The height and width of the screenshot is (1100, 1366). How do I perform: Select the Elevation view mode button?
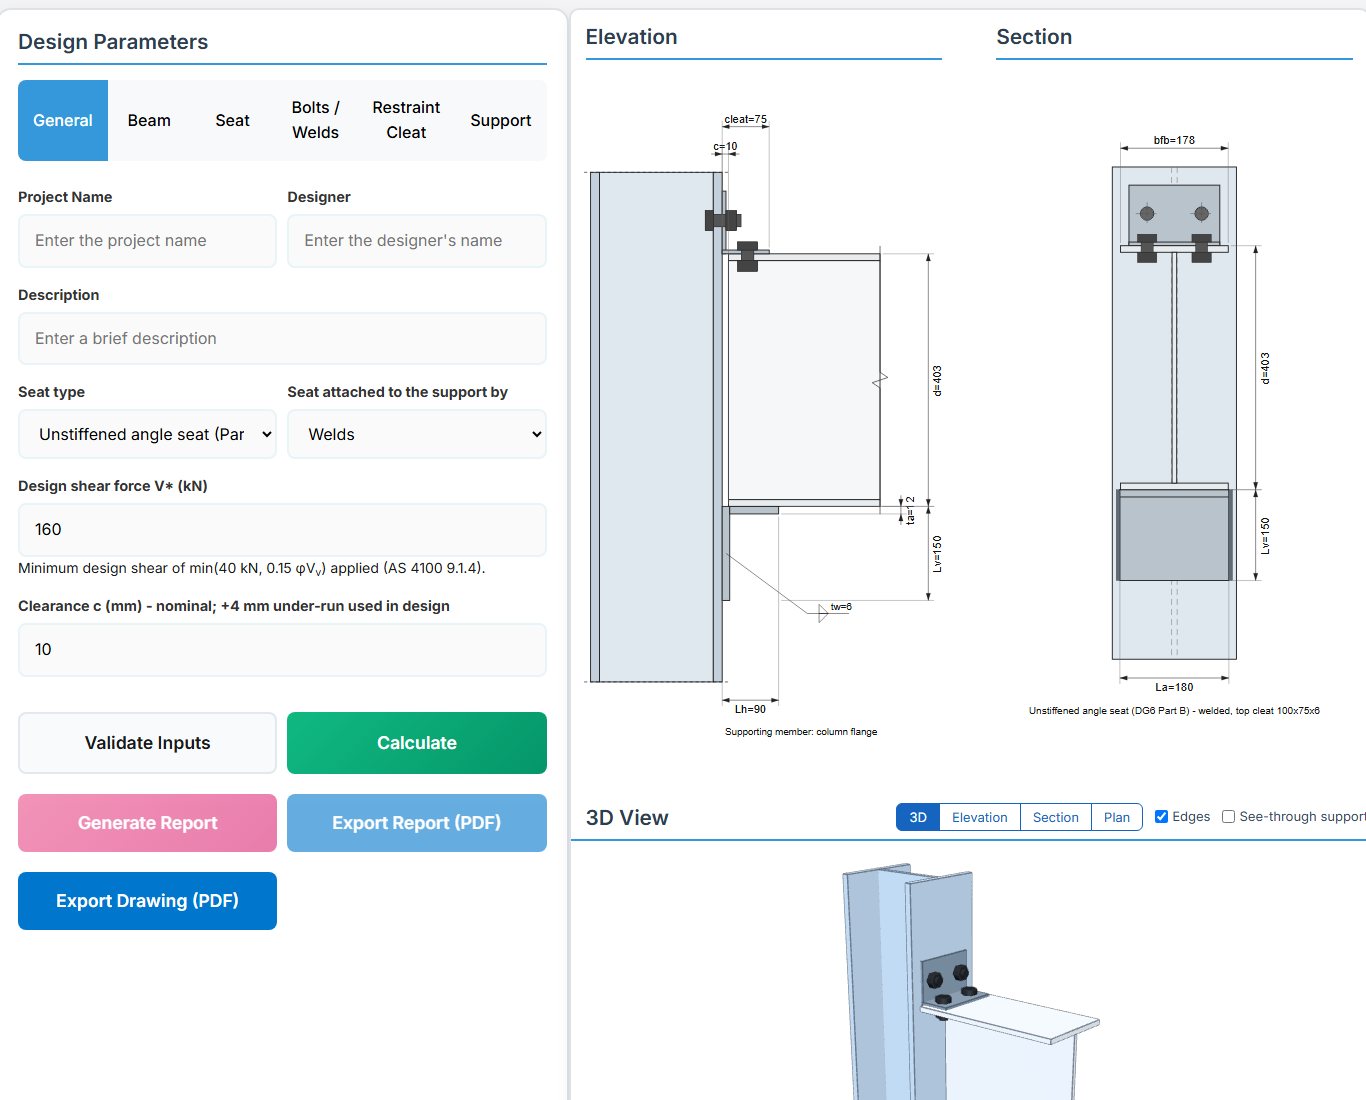pyautogui.click(x=980, y=817)
